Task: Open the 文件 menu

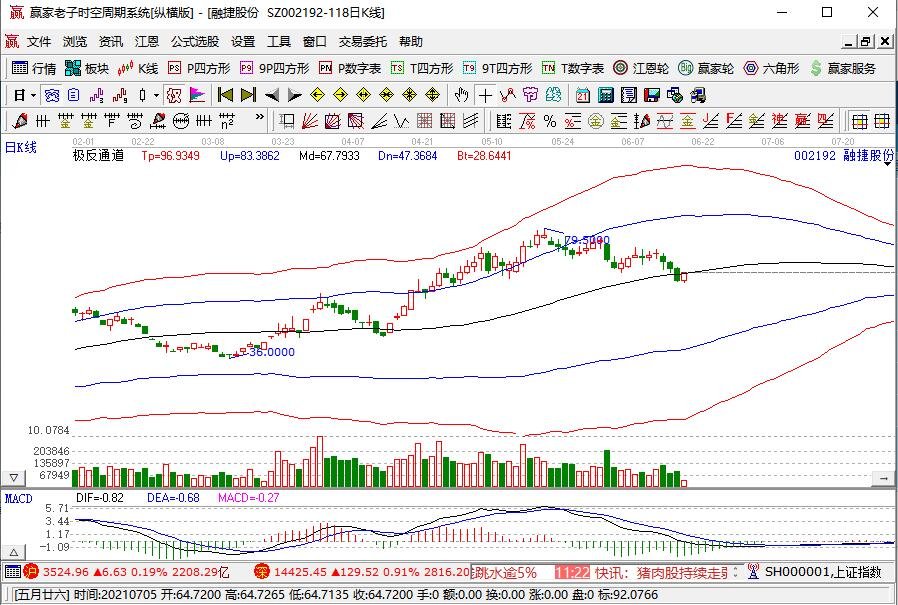Action: [x=39, y=42]
